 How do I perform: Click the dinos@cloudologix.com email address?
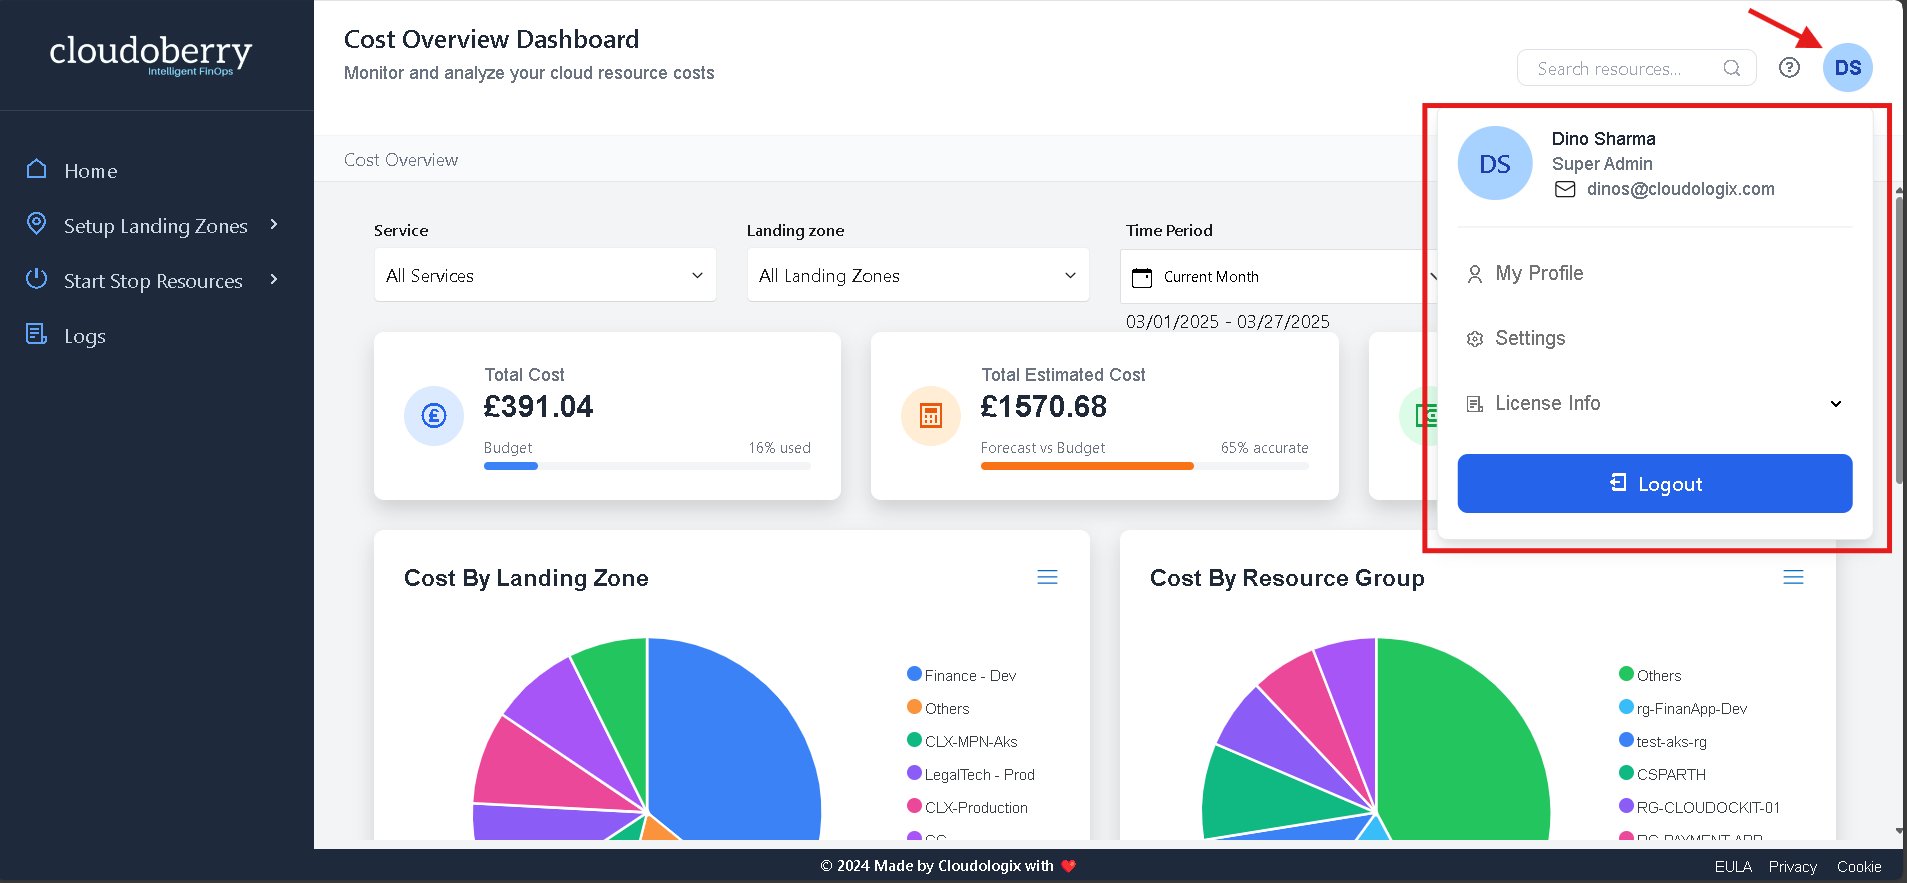(x=1681, y=189)
